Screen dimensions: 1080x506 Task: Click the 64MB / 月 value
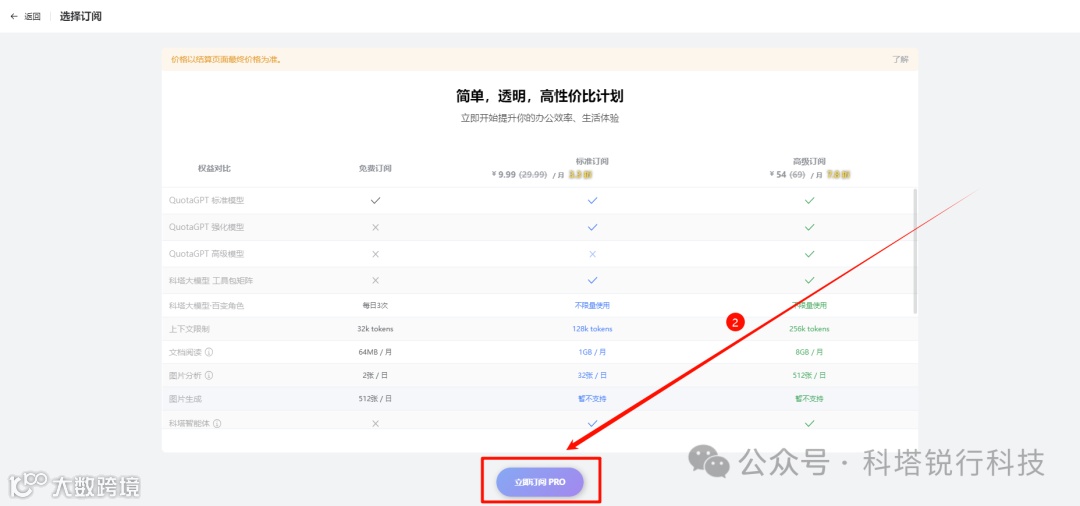tap(375, 352)
